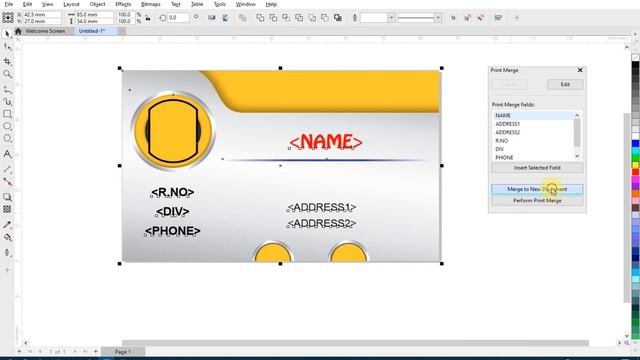Viewport: 640px width, 360px height.
Task: Select the Interactive Fill tool
Action: pyautogui.click(x=7, y=238)
